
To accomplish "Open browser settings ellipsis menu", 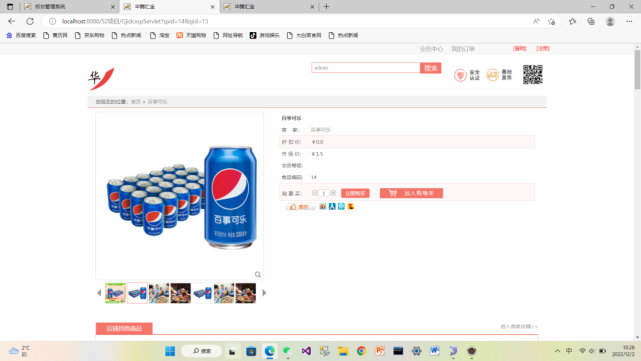I will pos(629,21).
